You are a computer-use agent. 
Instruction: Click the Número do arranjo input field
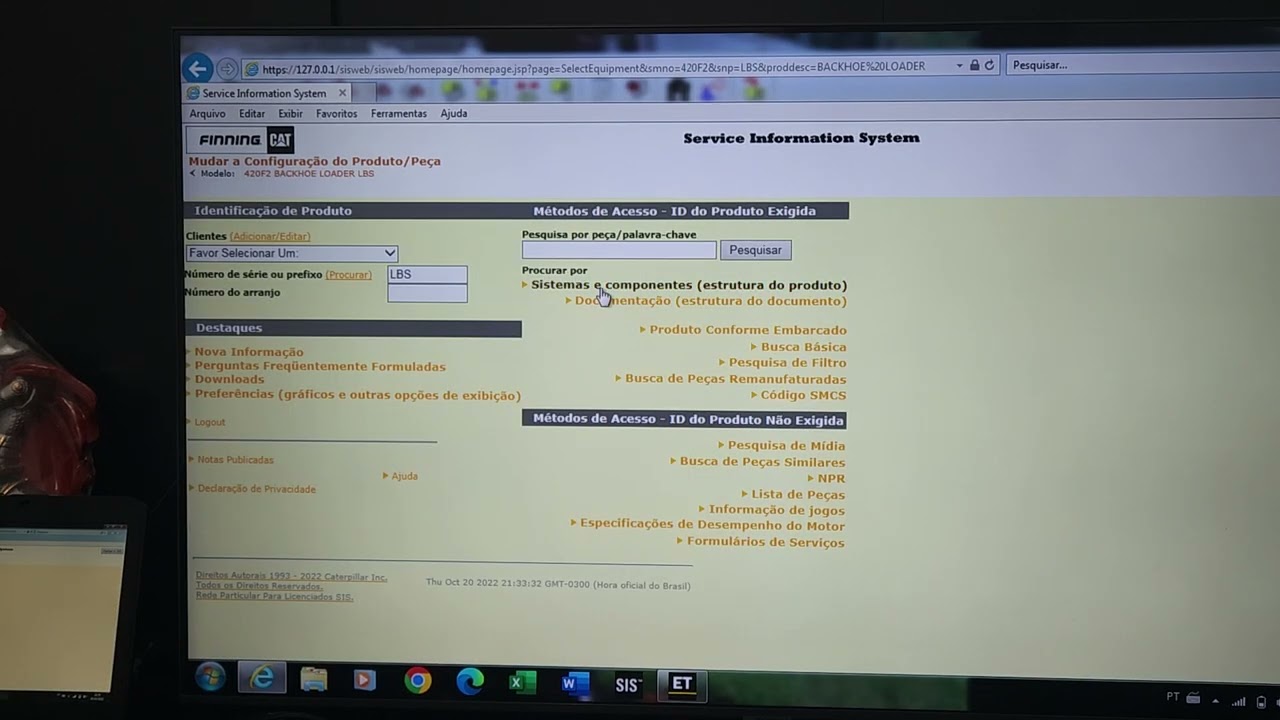tap(427, 293)
